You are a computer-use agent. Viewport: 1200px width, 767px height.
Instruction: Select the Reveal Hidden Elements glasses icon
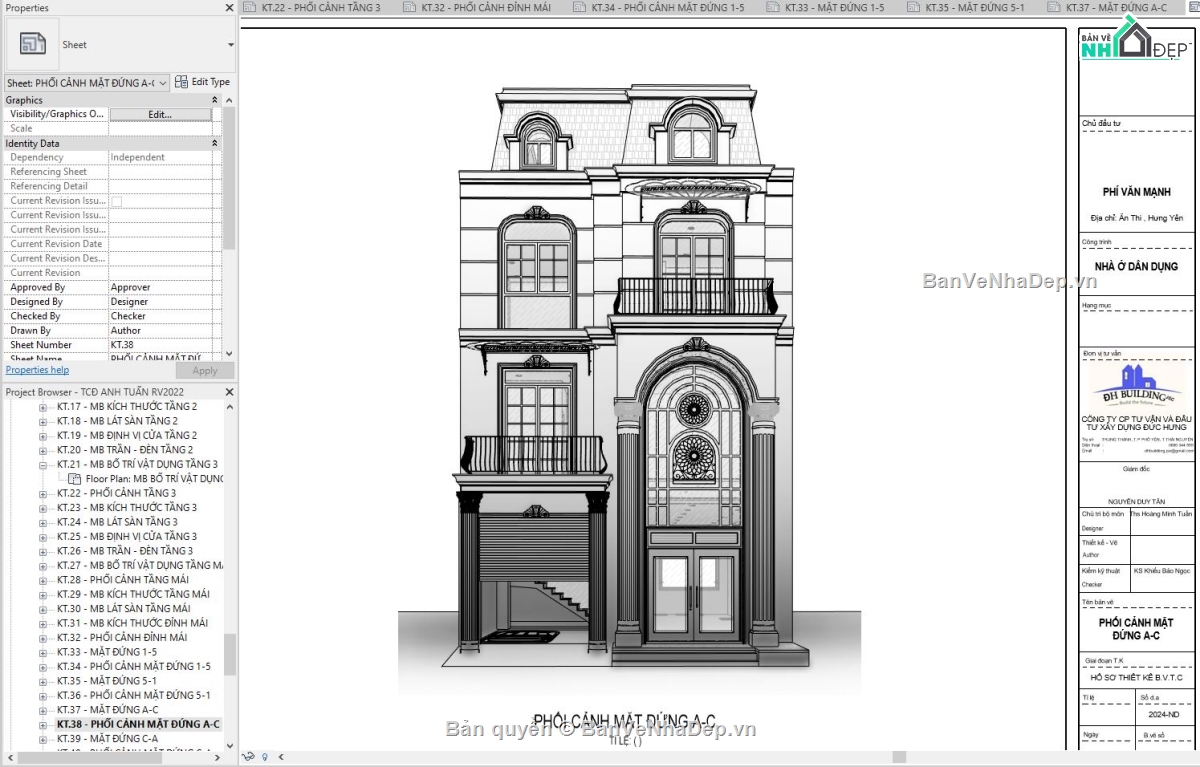pyautogui.click(x=249, y=758)
